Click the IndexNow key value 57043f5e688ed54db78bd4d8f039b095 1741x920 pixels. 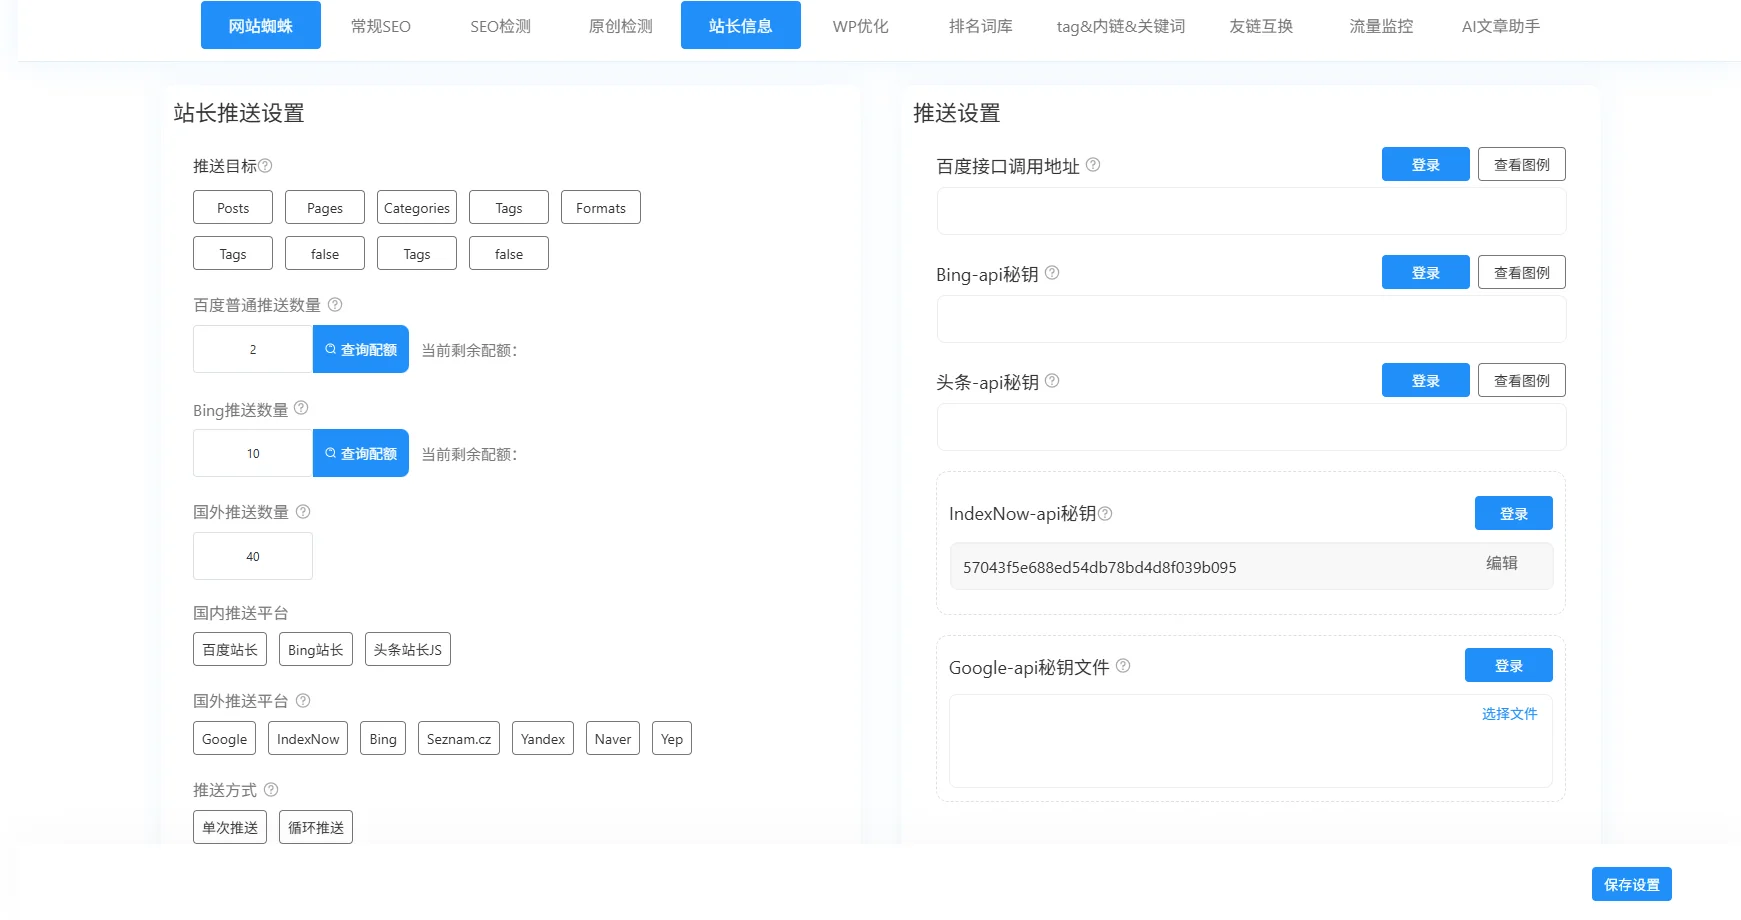(x=1100, y=567)
